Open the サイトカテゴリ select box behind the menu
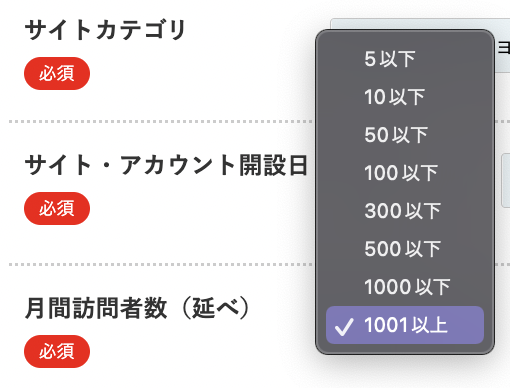This screenshot has width=510, height=388. [x=502, y=45]
